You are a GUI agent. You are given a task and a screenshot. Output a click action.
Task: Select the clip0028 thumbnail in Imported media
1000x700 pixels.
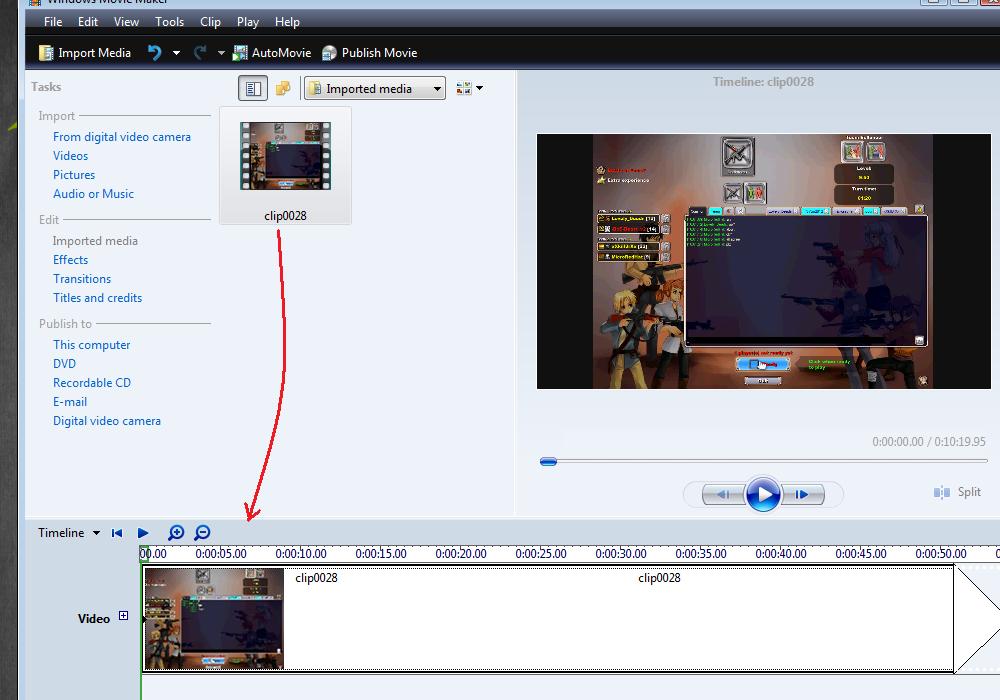pyautogui.click(x=285, y=158)
